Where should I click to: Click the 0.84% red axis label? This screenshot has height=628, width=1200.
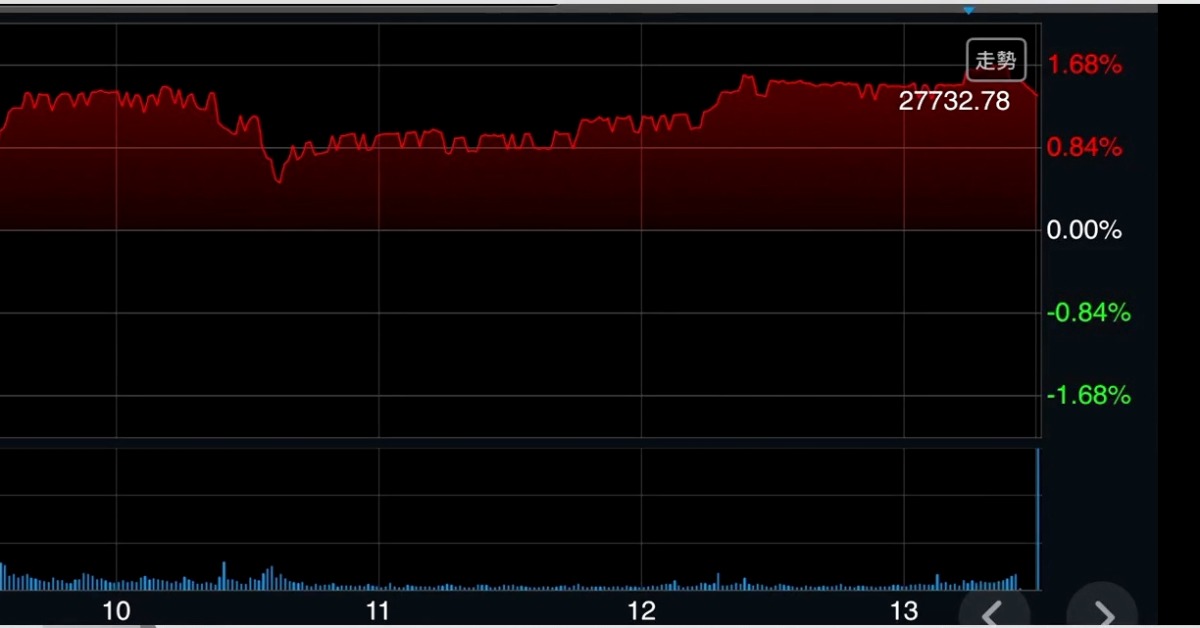click(1084, 148)
